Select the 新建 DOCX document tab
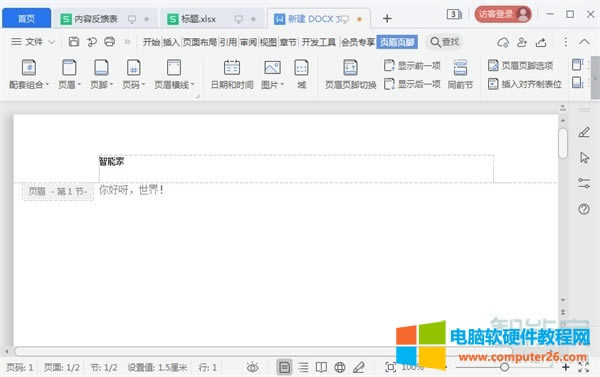This screenshot has width=600, height=377. tap(319, 18)
